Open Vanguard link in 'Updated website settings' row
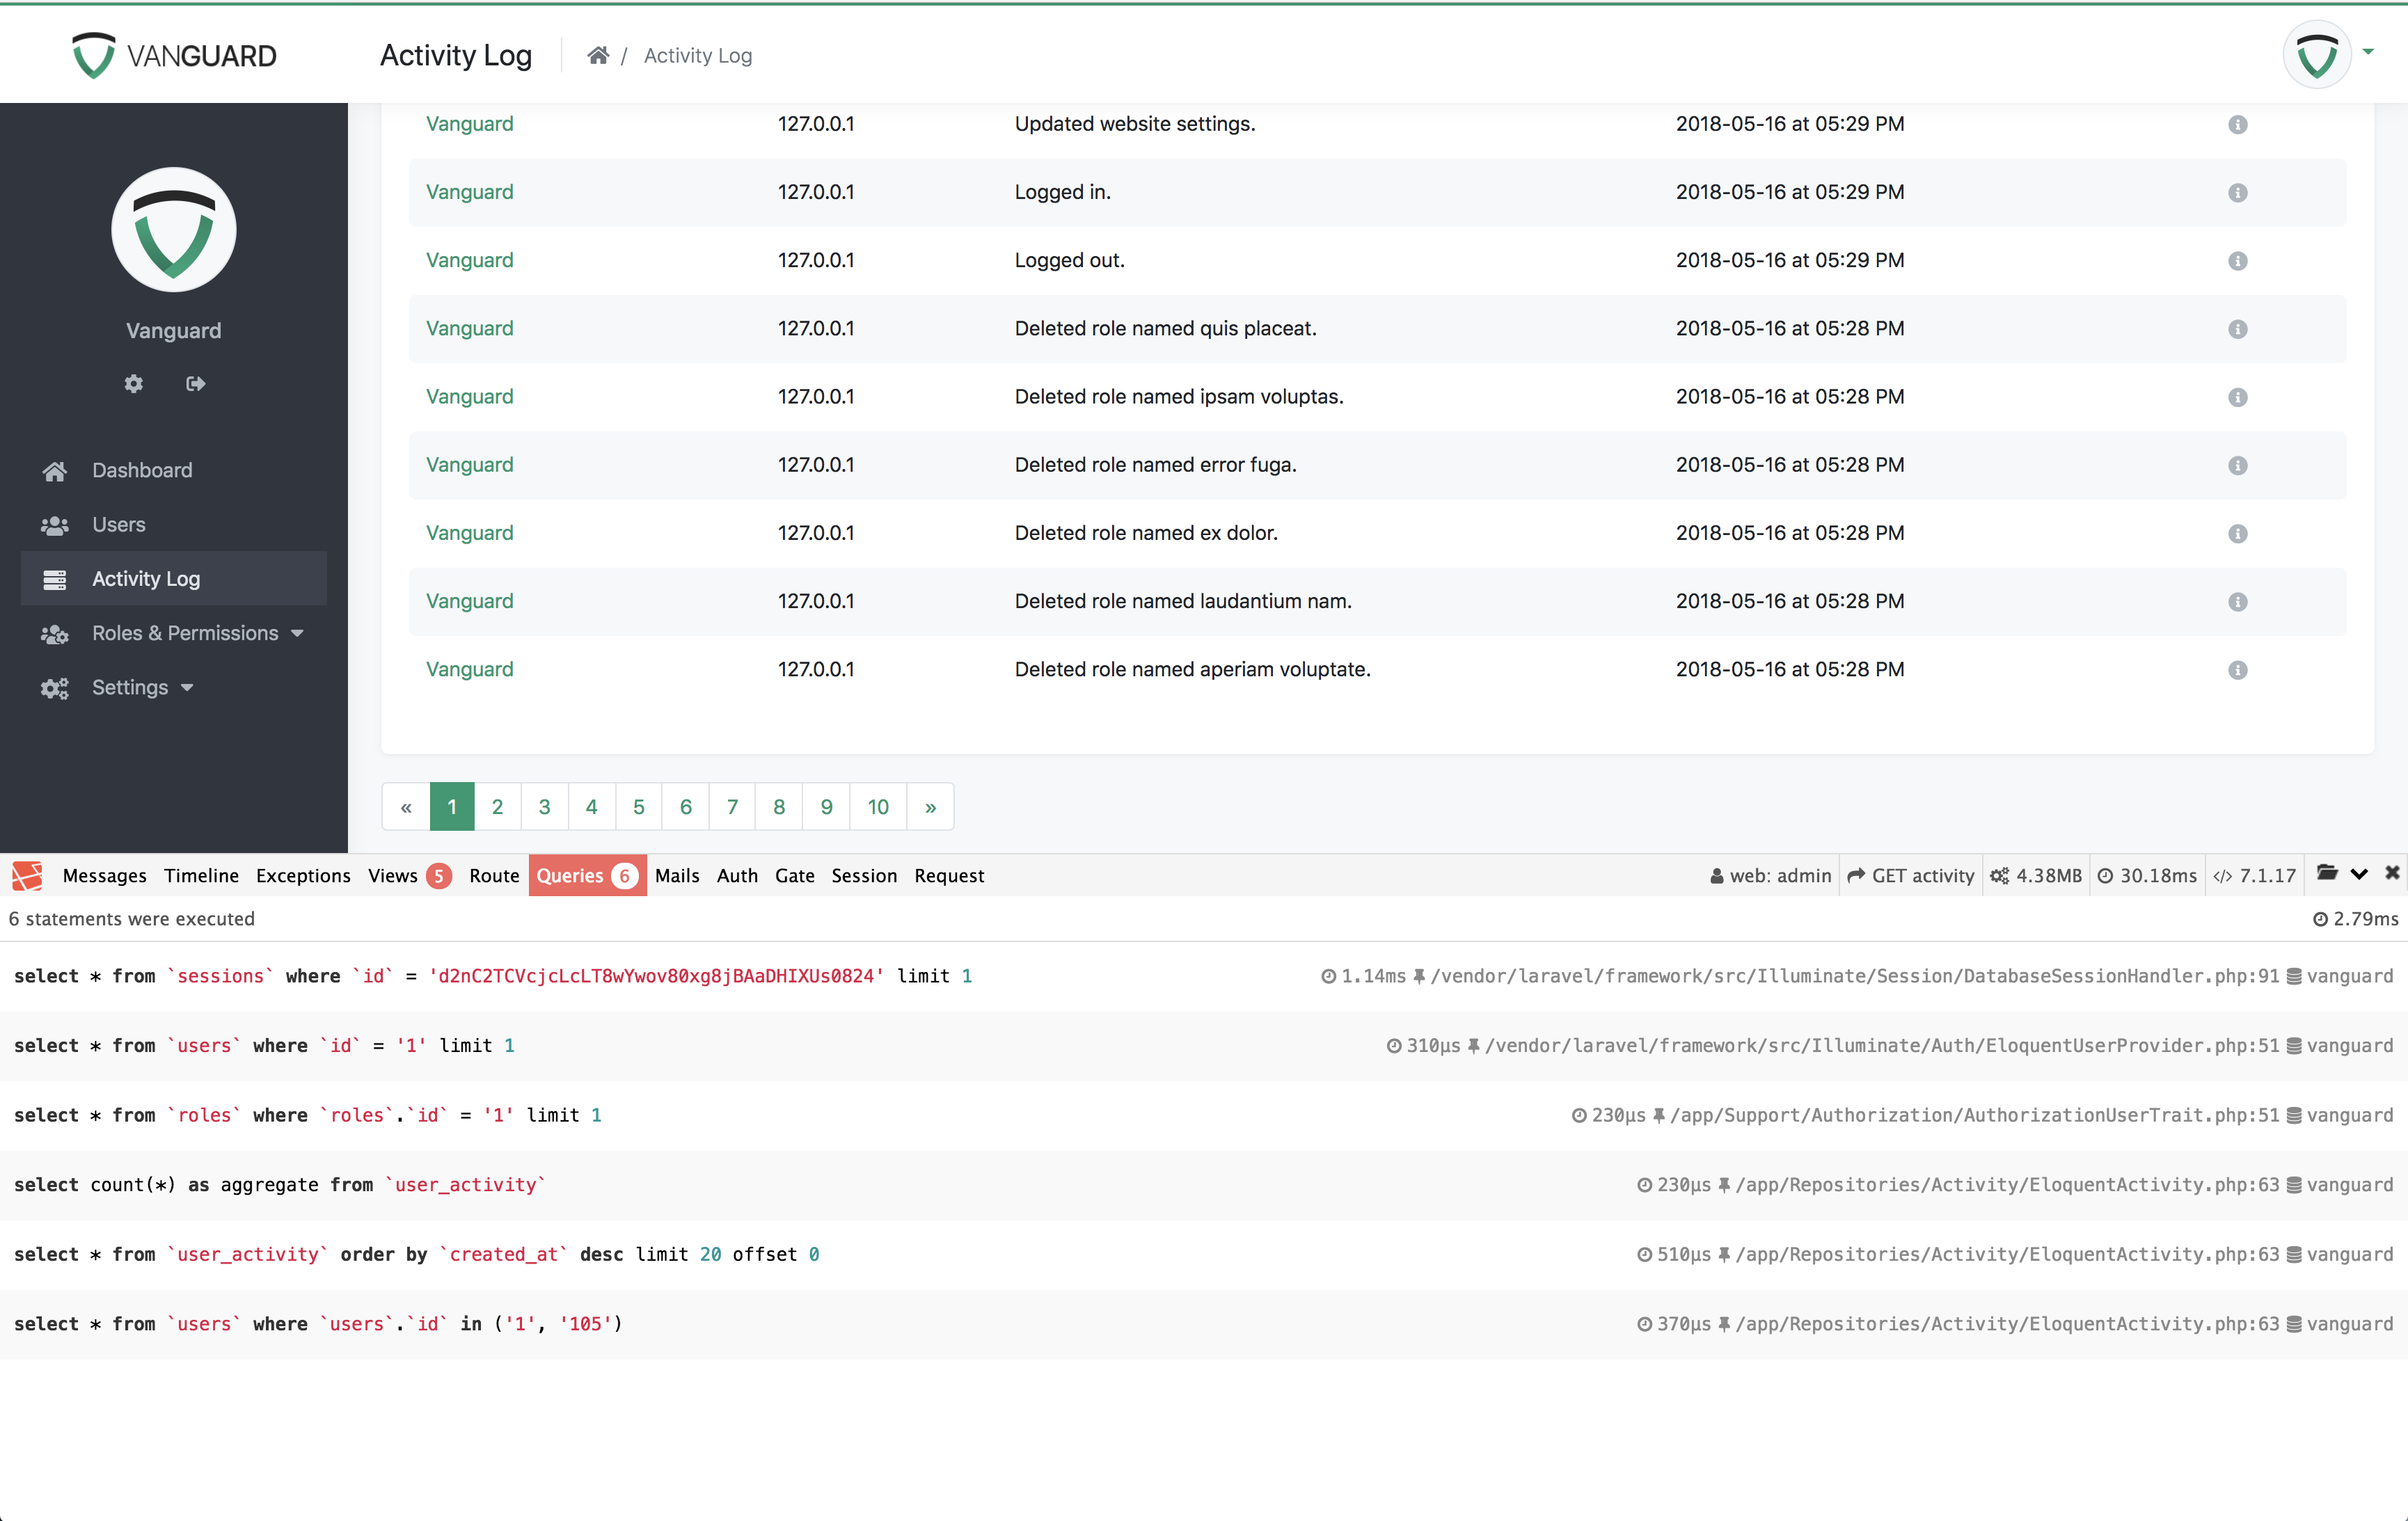This screenshot has width=2408, height=1521. [x=469, y=124]
